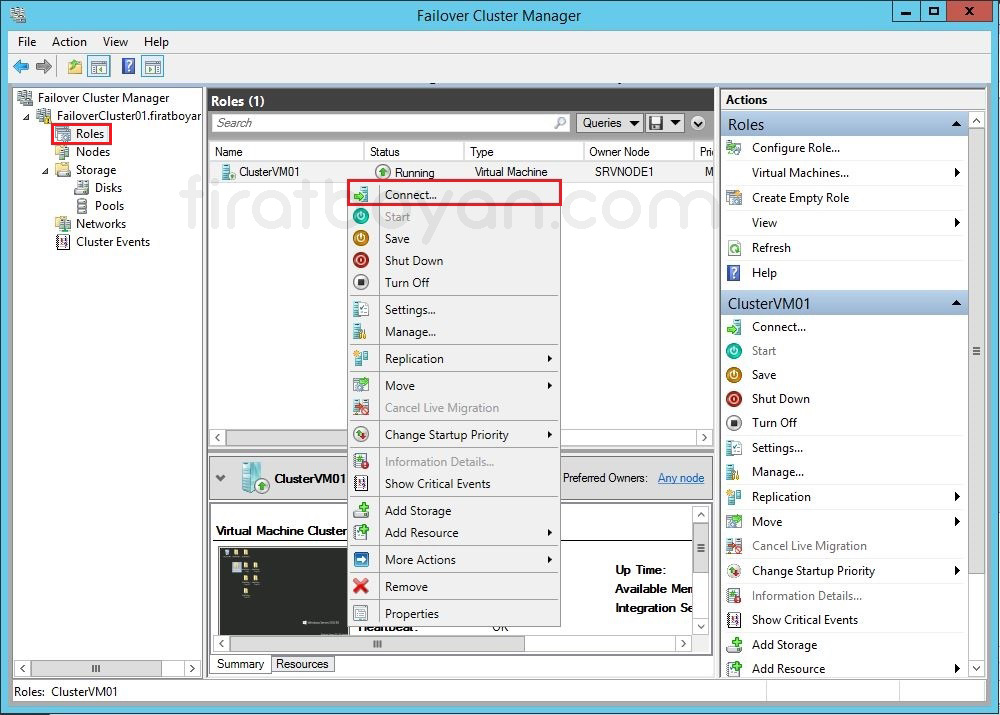Open the View menu

pyautogui.click(x=115, y=42)
